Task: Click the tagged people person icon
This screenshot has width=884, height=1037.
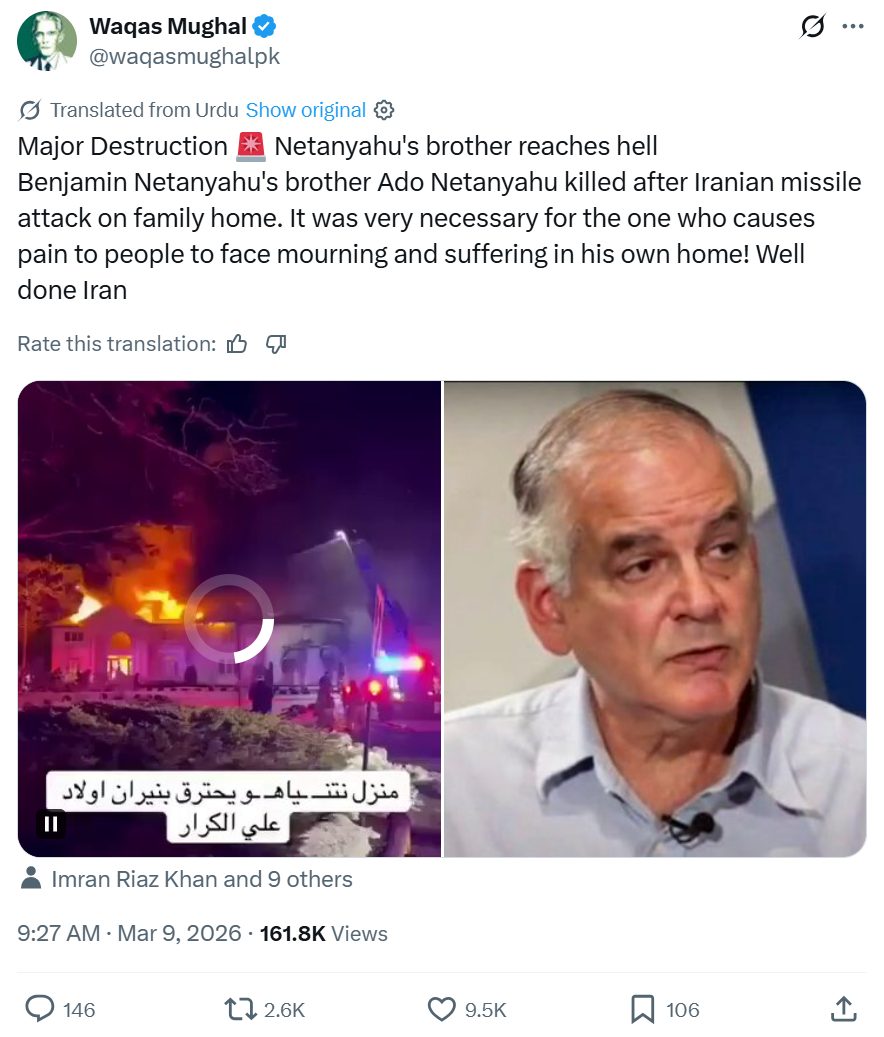Action: tap(30, 879)
